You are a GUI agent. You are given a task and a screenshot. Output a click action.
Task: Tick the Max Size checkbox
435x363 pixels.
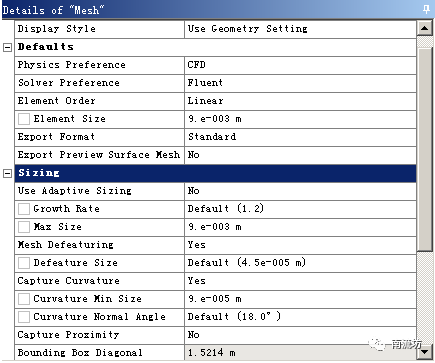click(x=24, y=227)
